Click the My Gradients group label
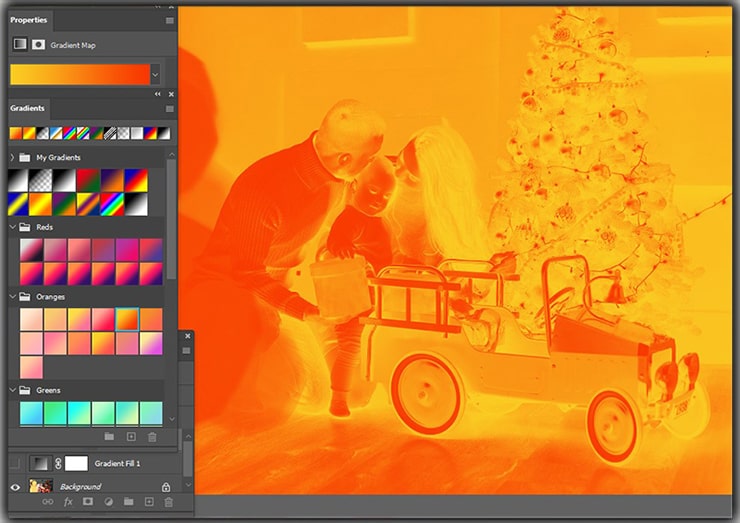The height and width of the screenshot is (523, 740). pyautogui.click(x=59, y=157)
